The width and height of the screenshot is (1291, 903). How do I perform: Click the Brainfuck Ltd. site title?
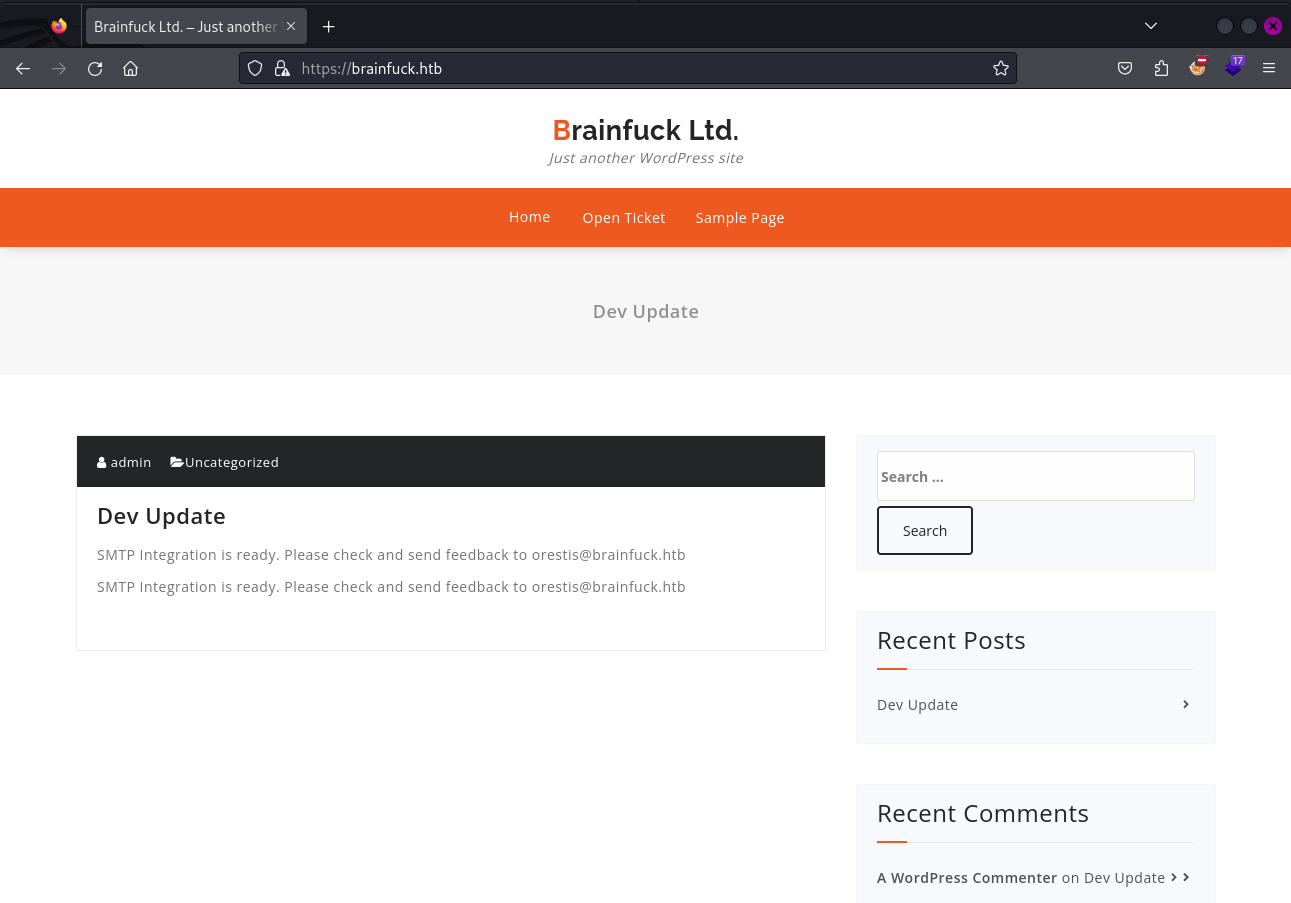(645, 130)
